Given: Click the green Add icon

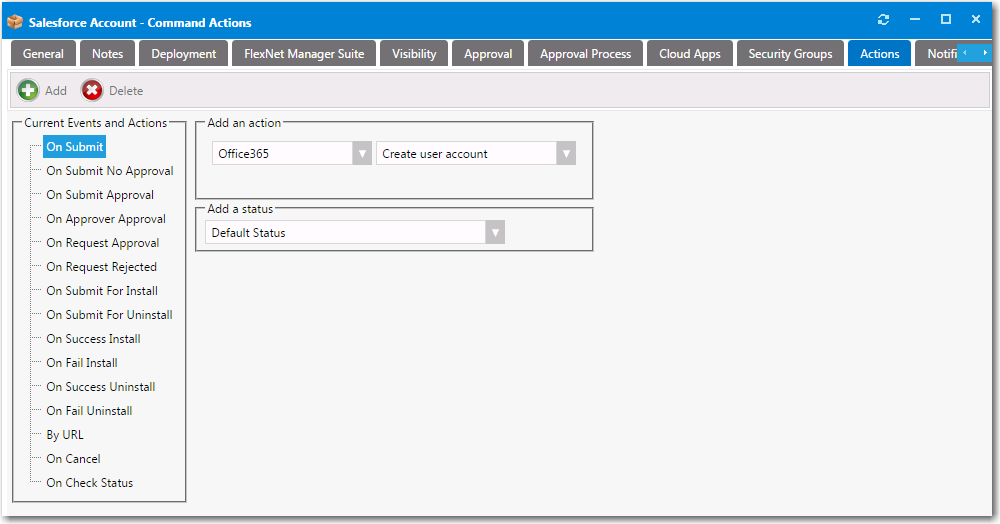Looking at the screenshot, I should (x=28, y=91).
